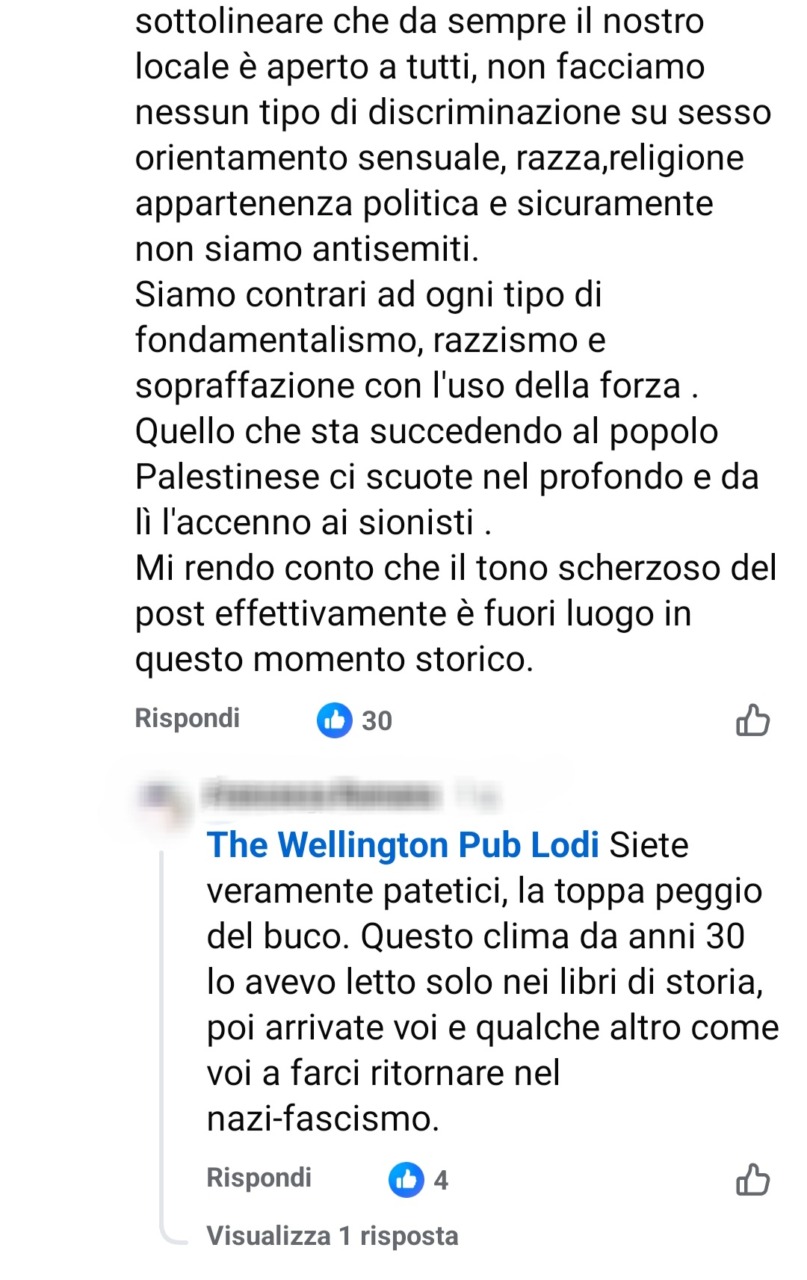Viewport: 807px width, 1280px height.
Task: Like the reply mentioning nazi-fascismo with thumbs-up
Action: pos(752,1179)
